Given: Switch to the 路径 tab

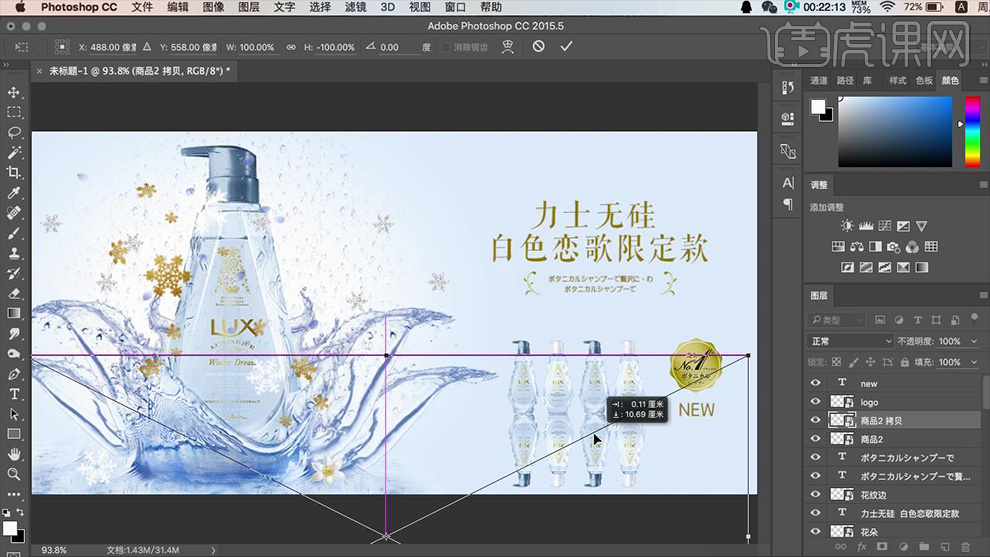Looking at the screenshot, I should [x=845, y=80].
